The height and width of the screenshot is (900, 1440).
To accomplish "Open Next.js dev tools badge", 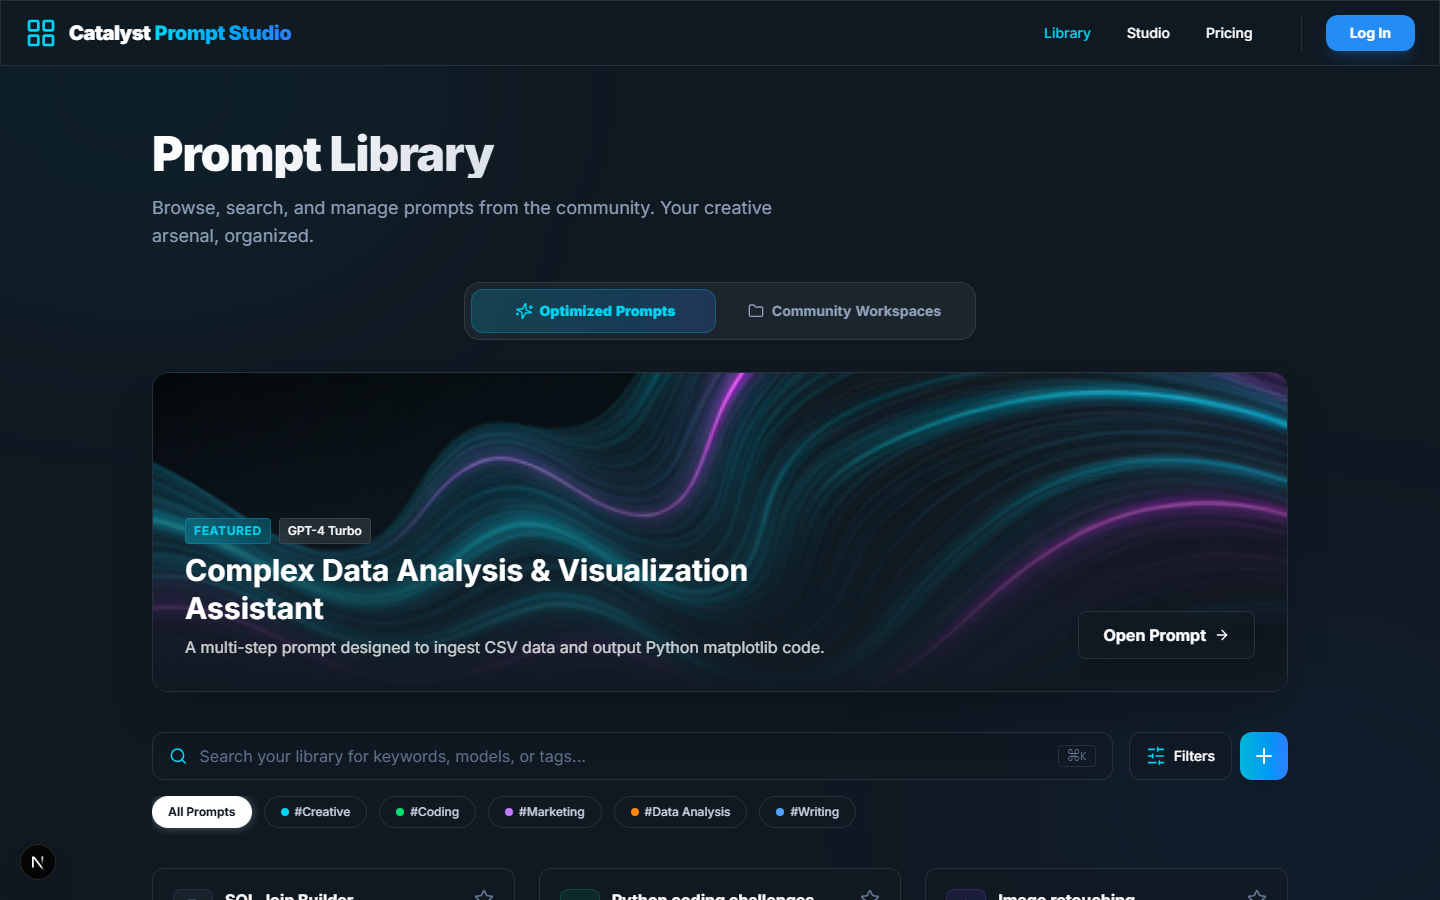I will click(x=38, y=862).
